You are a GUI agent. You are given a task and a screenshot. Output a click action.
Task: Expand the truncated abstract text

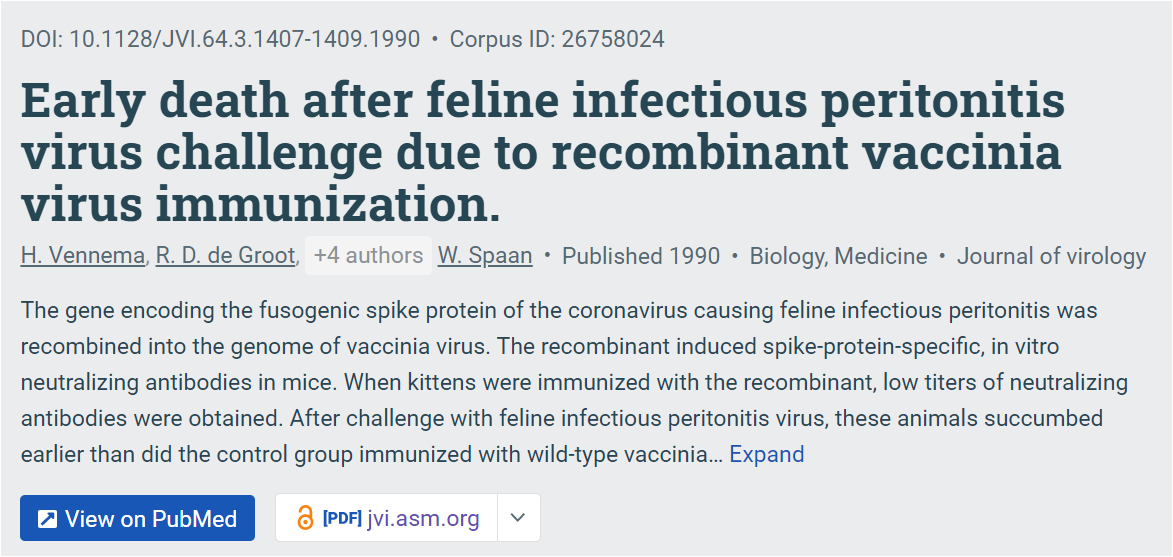767,454
